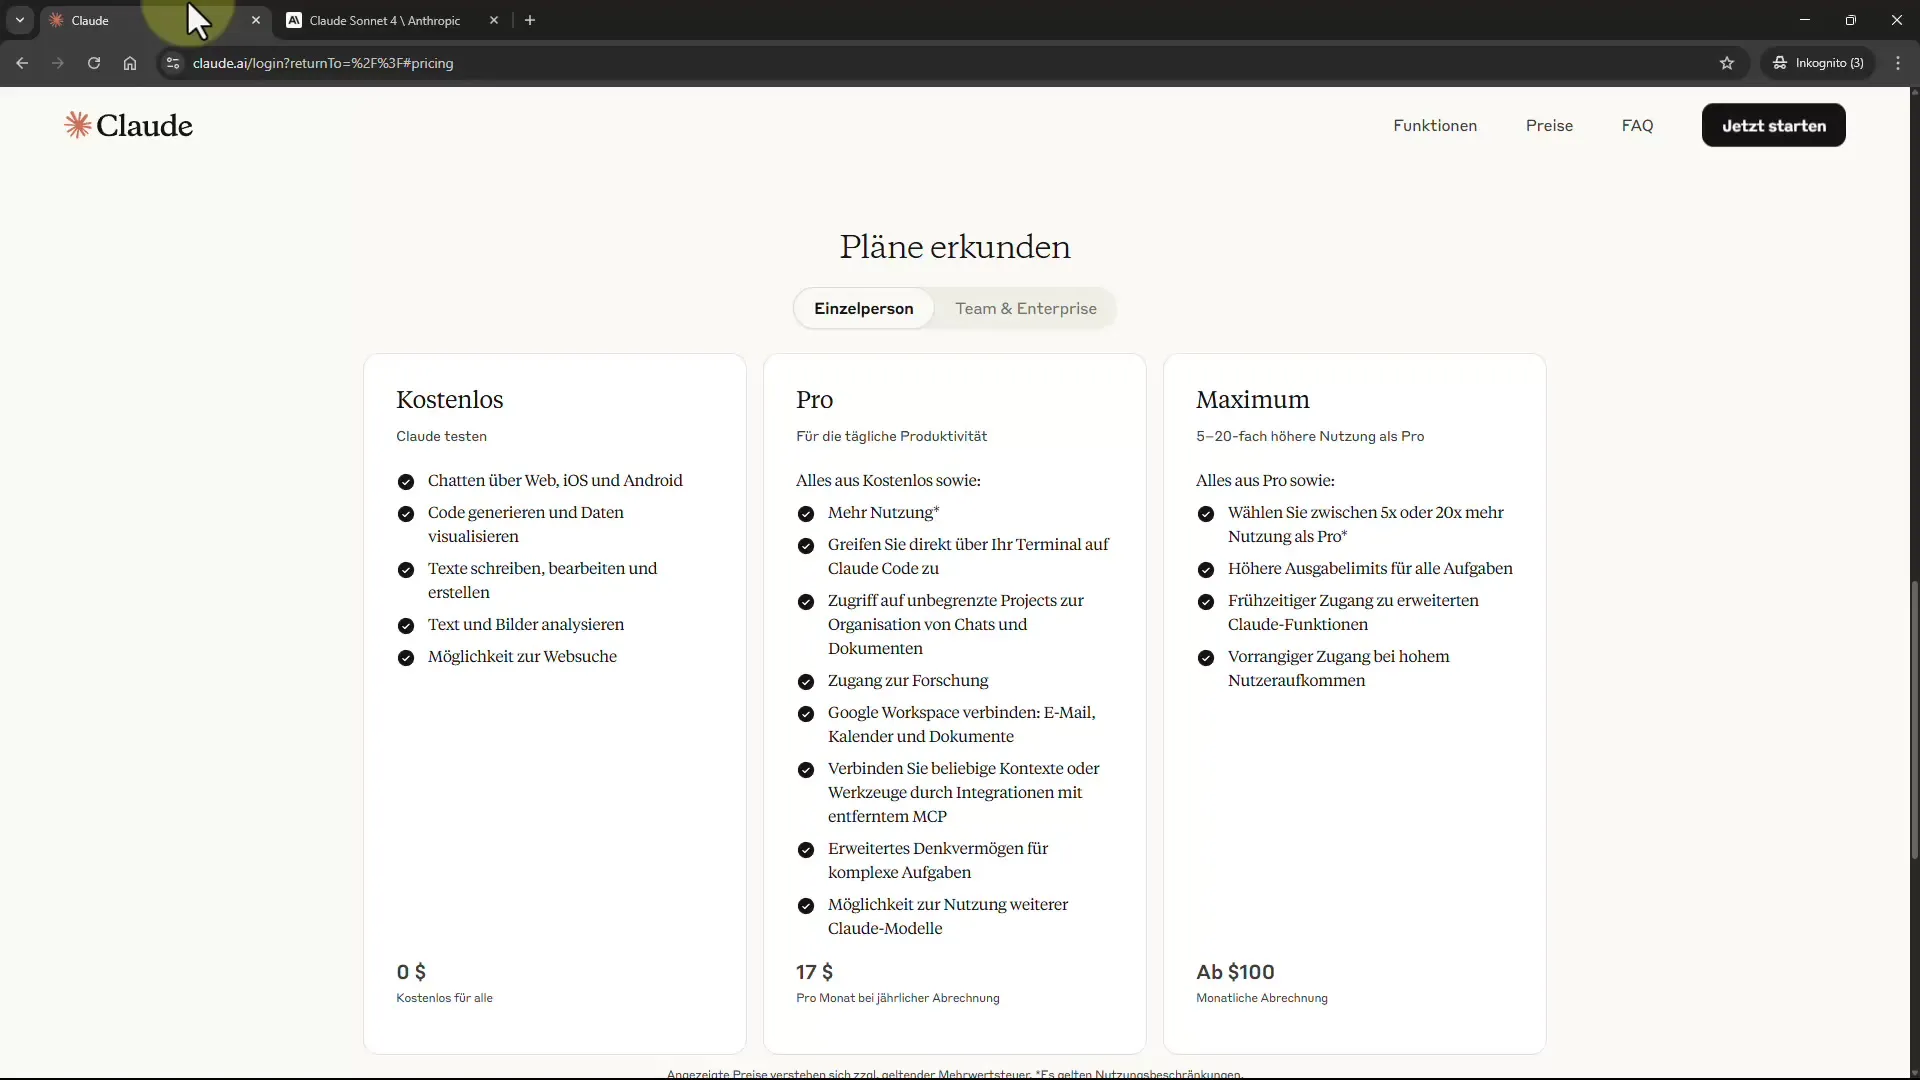The width and height of the screenshot is (1920, 1080).
Task: Close the Claude tab
Action: point(256,20)
